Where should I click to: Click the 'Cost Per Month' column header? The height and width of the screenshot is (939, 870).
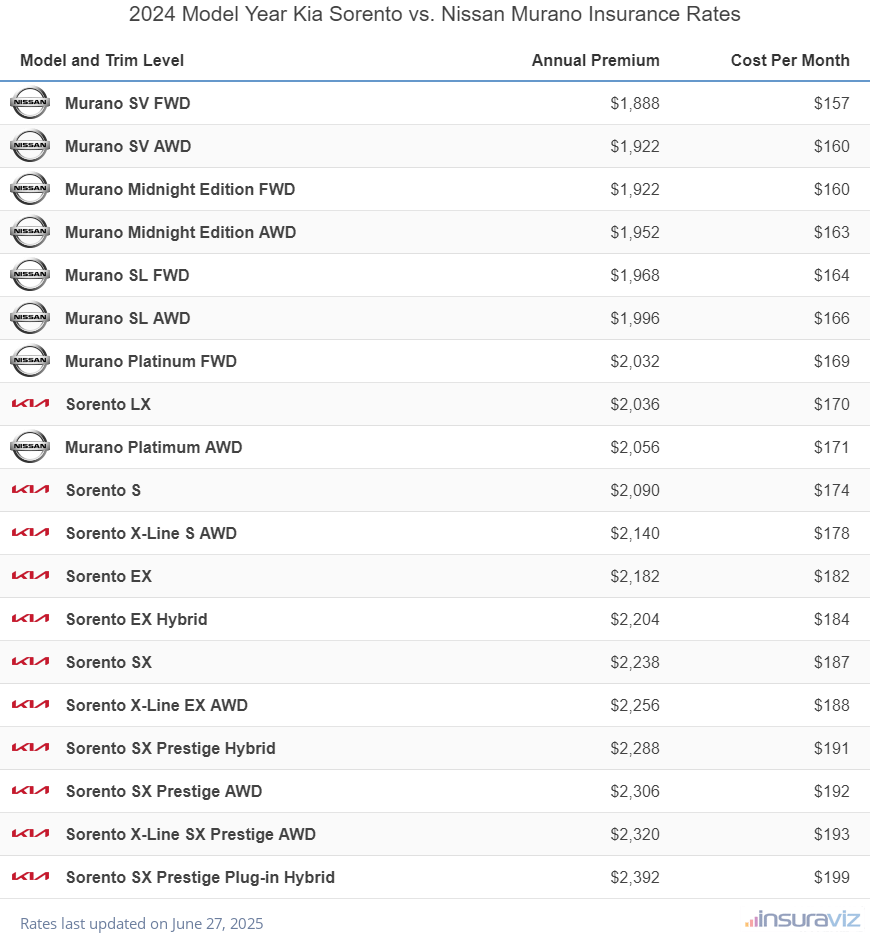pyautogui.click(x=790, y=60)
